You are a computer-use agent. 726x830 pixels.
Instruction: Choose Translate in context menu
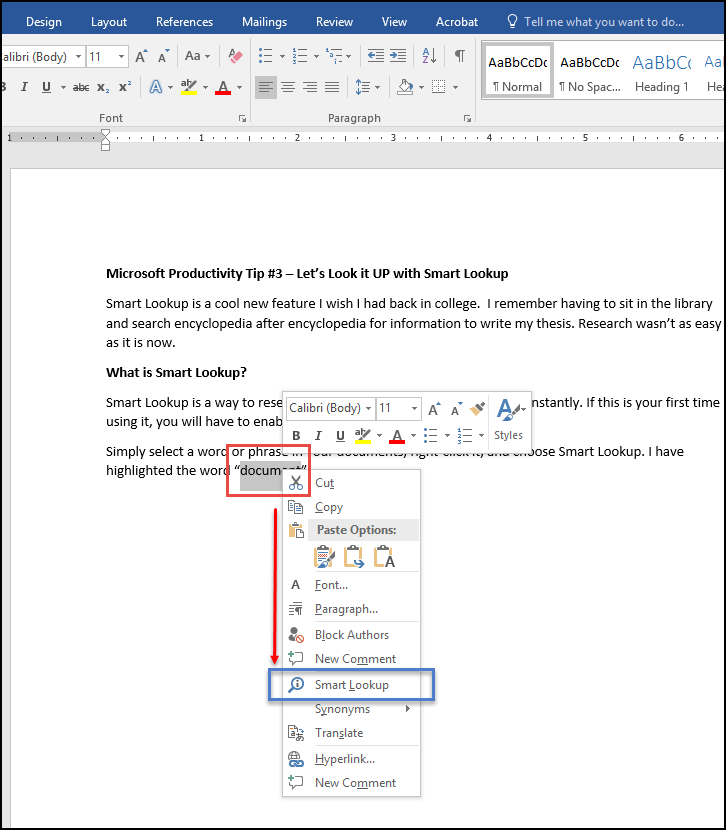click(x=351, y=733)
